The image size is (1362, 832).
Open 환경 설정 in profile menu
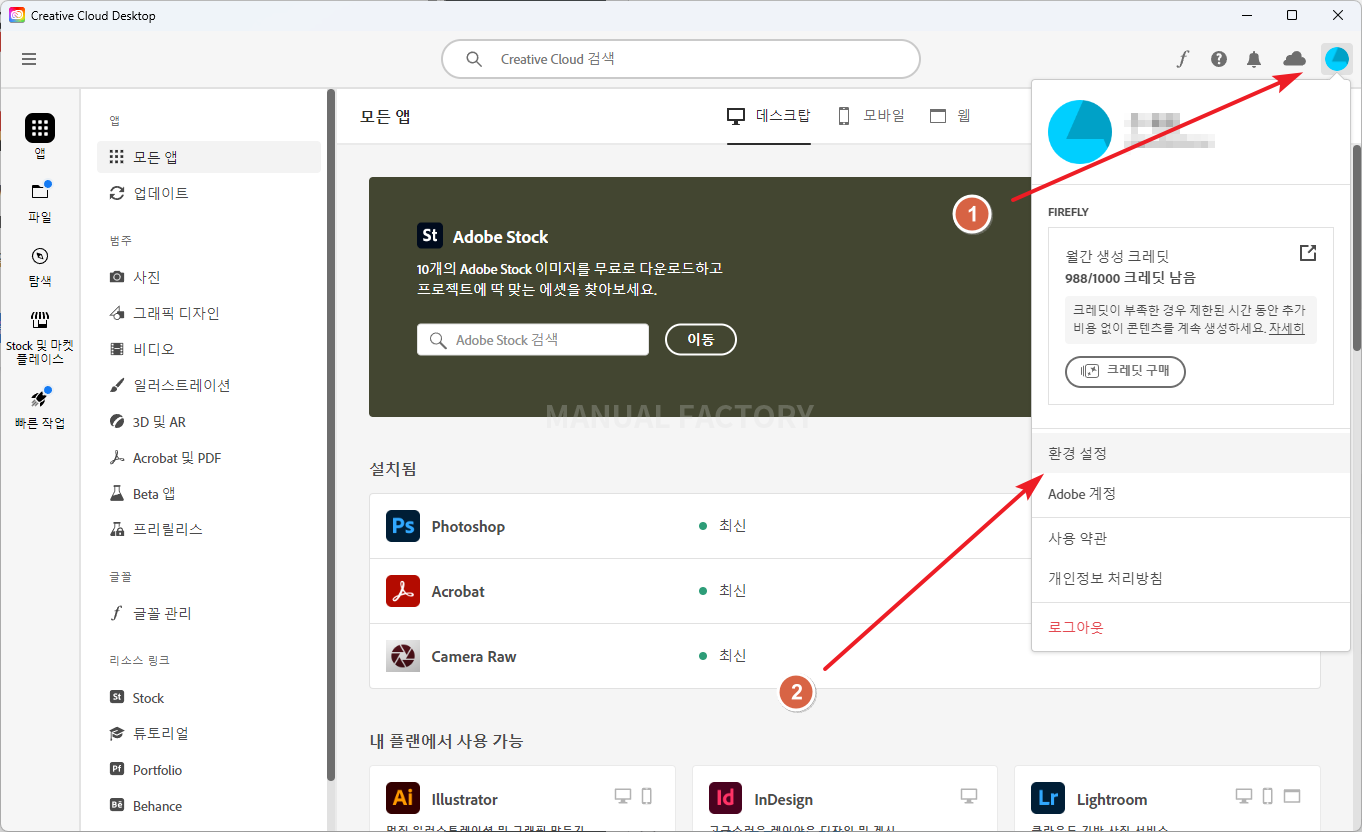tap(1191, 453)
